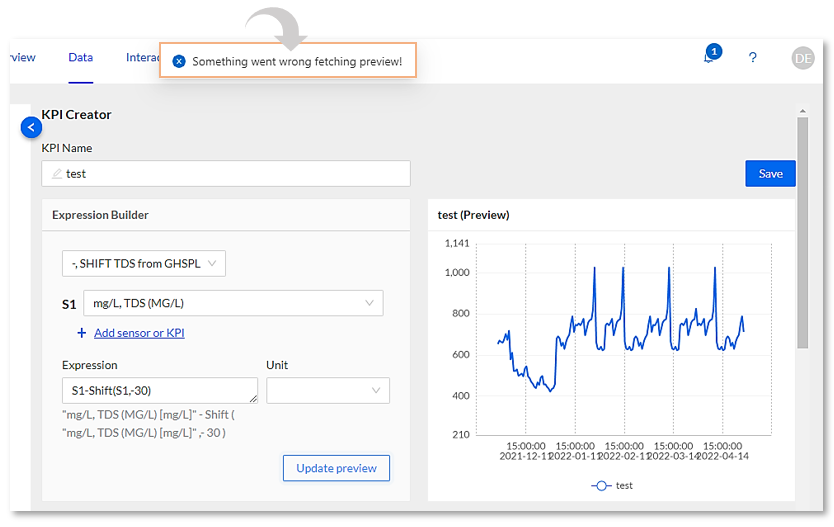Click the pencil icon in KPI Name

(x=56, y=174)
